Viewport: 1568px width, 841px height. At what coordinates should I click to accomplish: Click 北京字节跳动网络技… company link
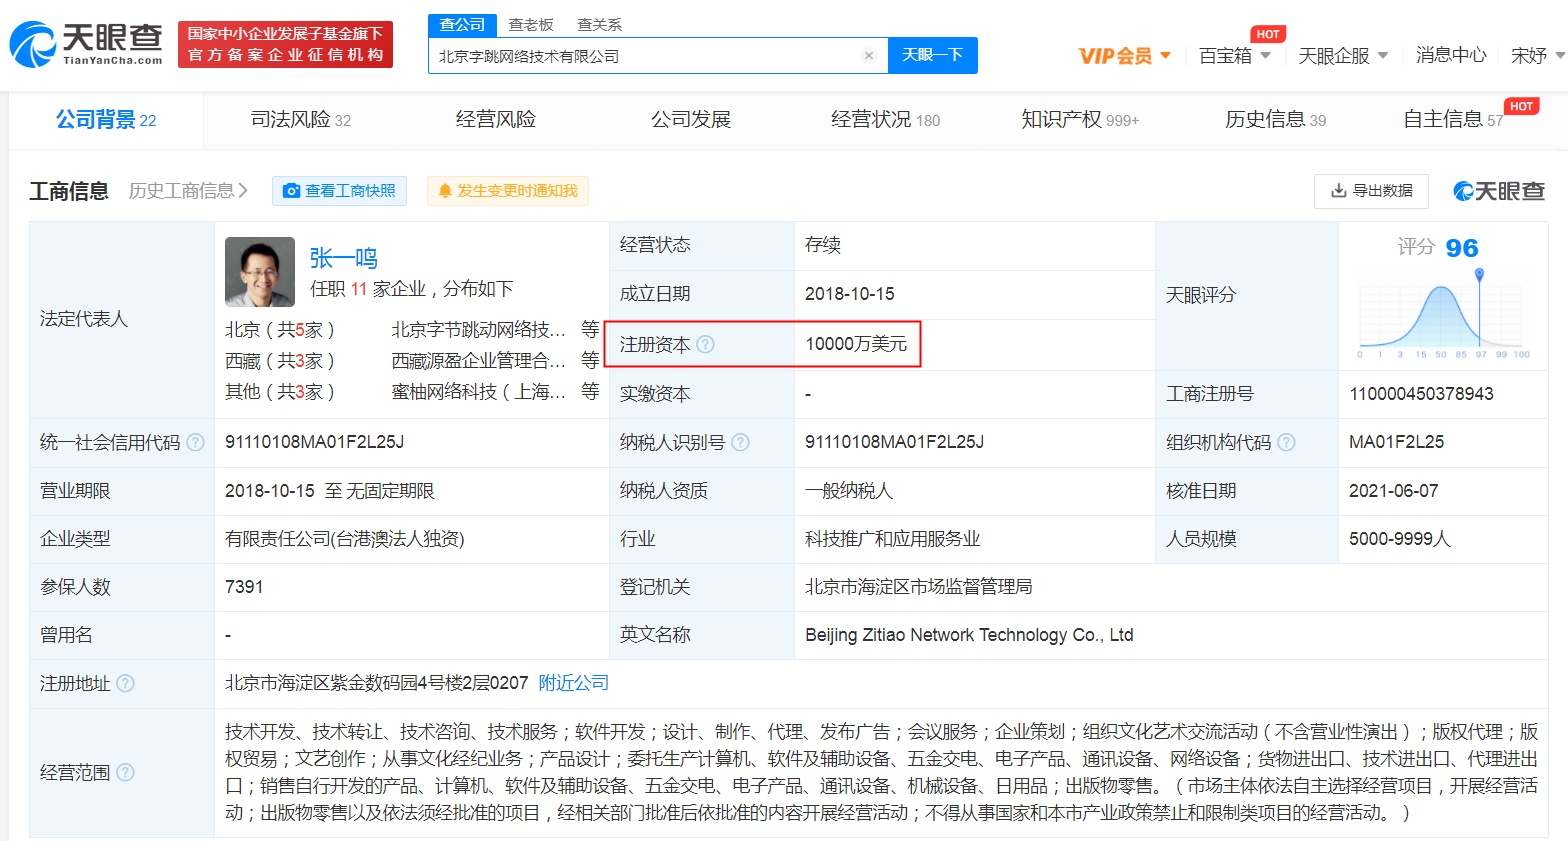[x=479, y=330]
